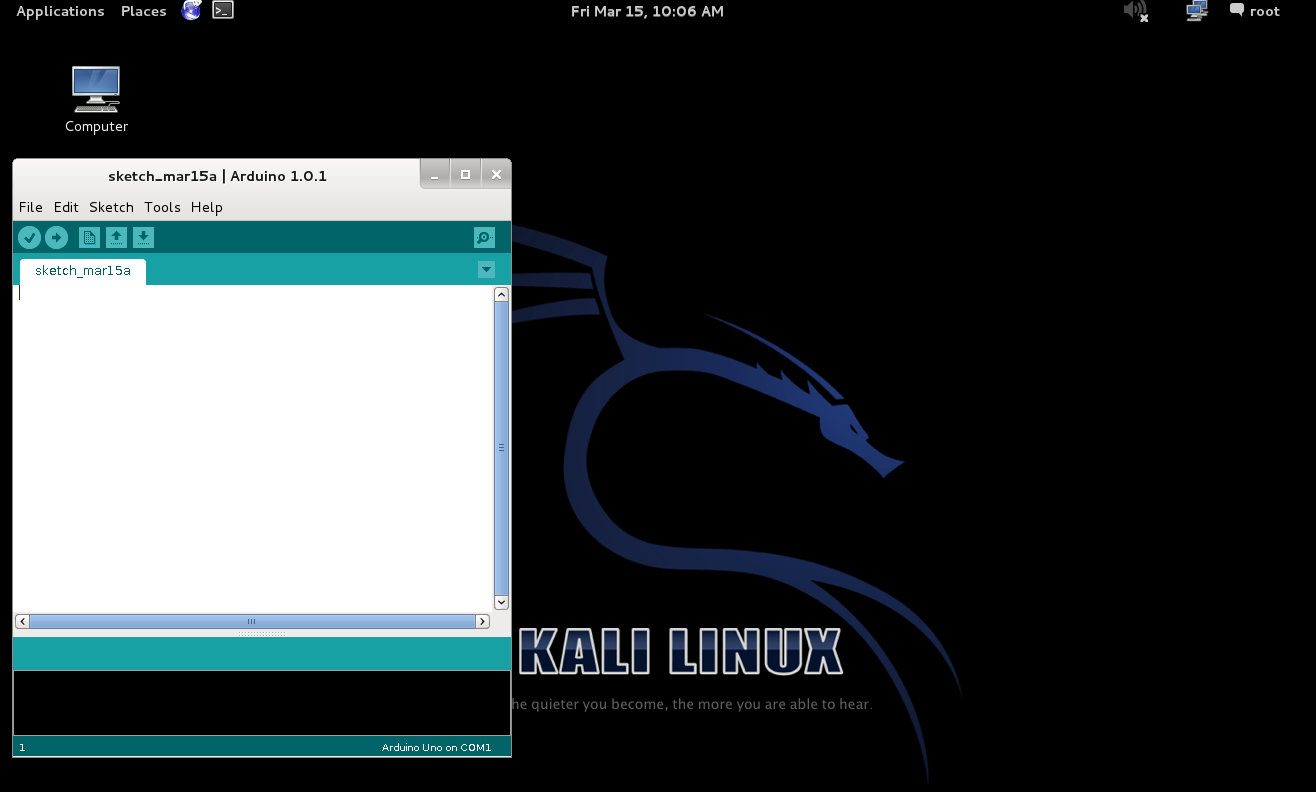
Task: Click the network connection icon
Action: (1196, 11)
